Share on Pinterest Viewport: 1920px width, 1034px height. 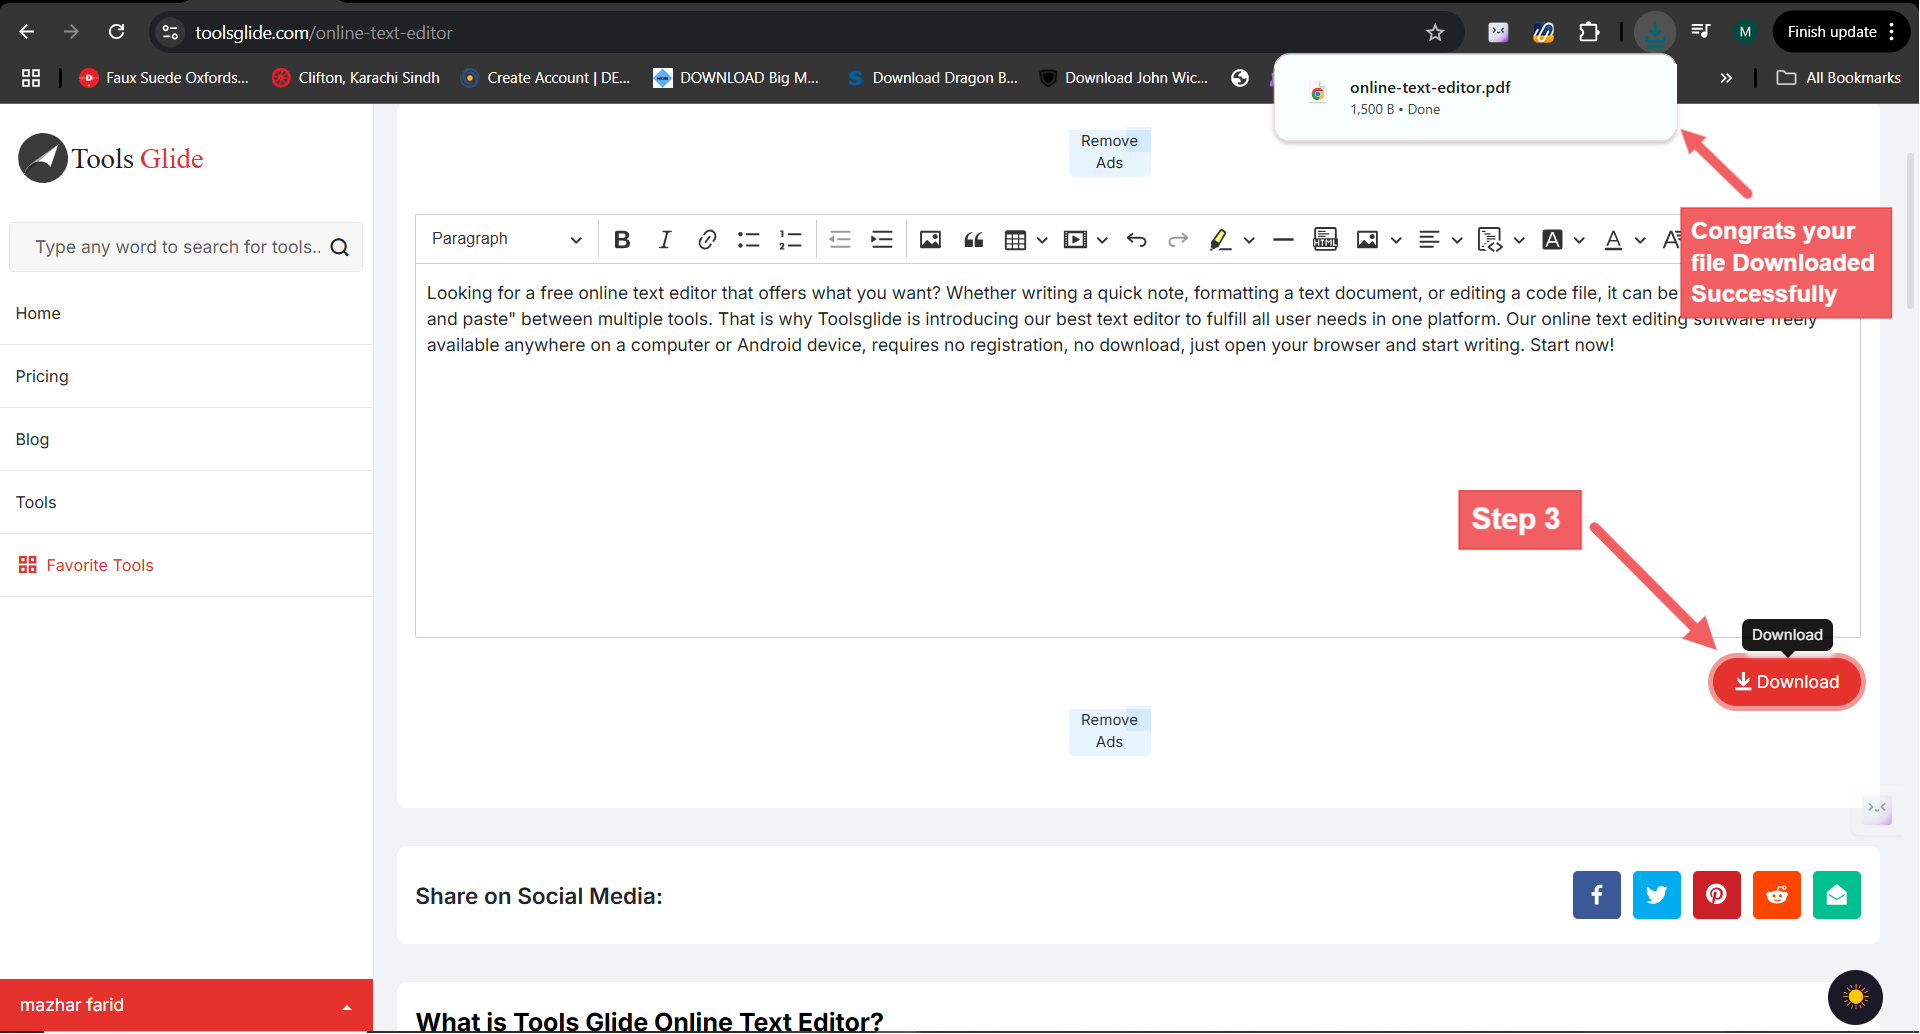[1716, 895]
